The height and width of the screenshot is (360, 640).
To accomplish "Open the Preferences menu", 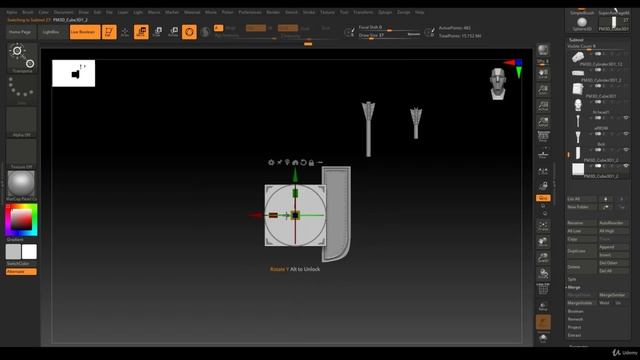I will click(x=250, y=12).
